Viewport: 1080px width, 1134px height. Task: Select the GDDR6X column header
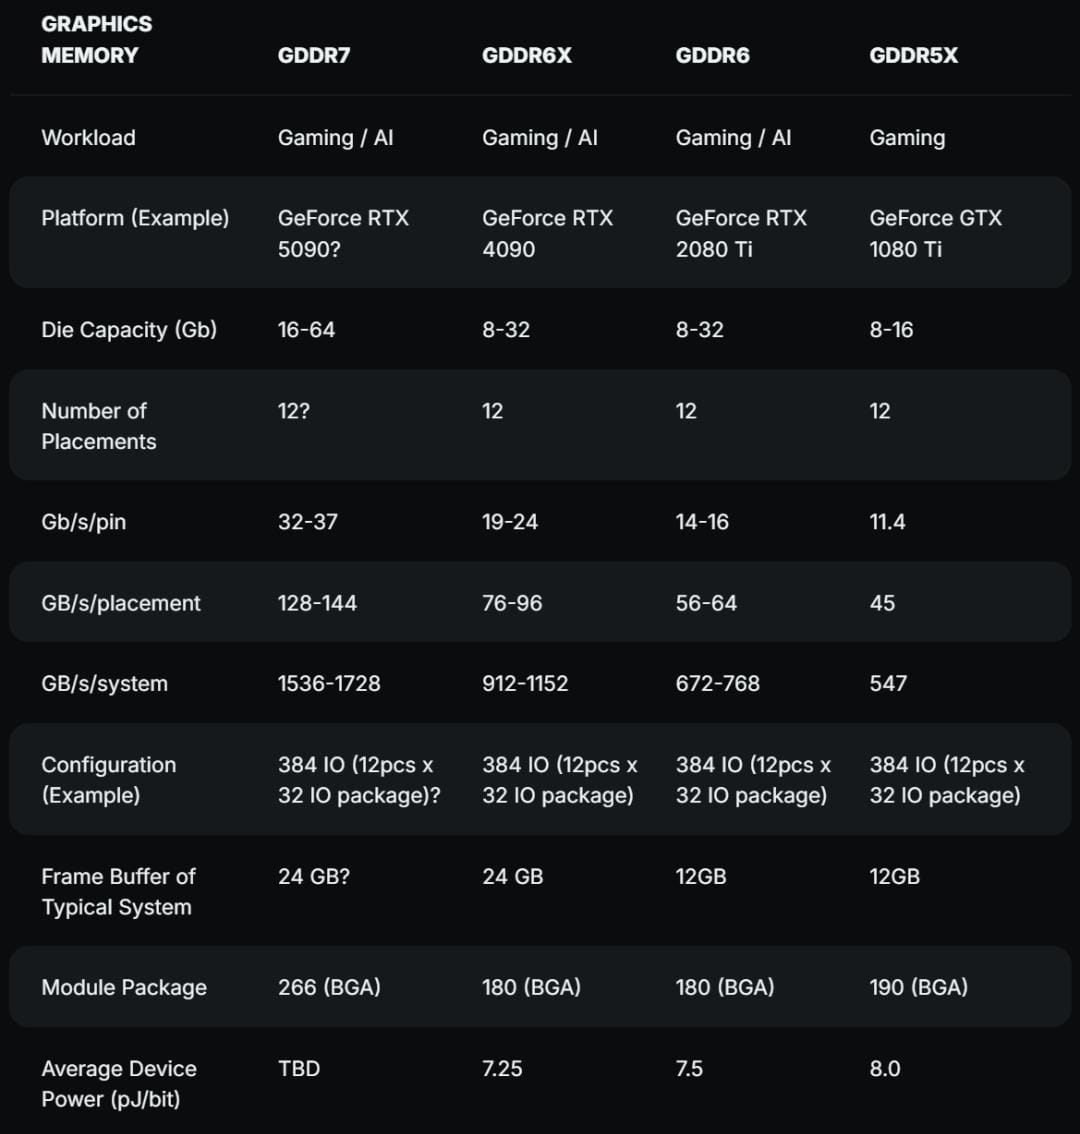(x=527, y=56)
